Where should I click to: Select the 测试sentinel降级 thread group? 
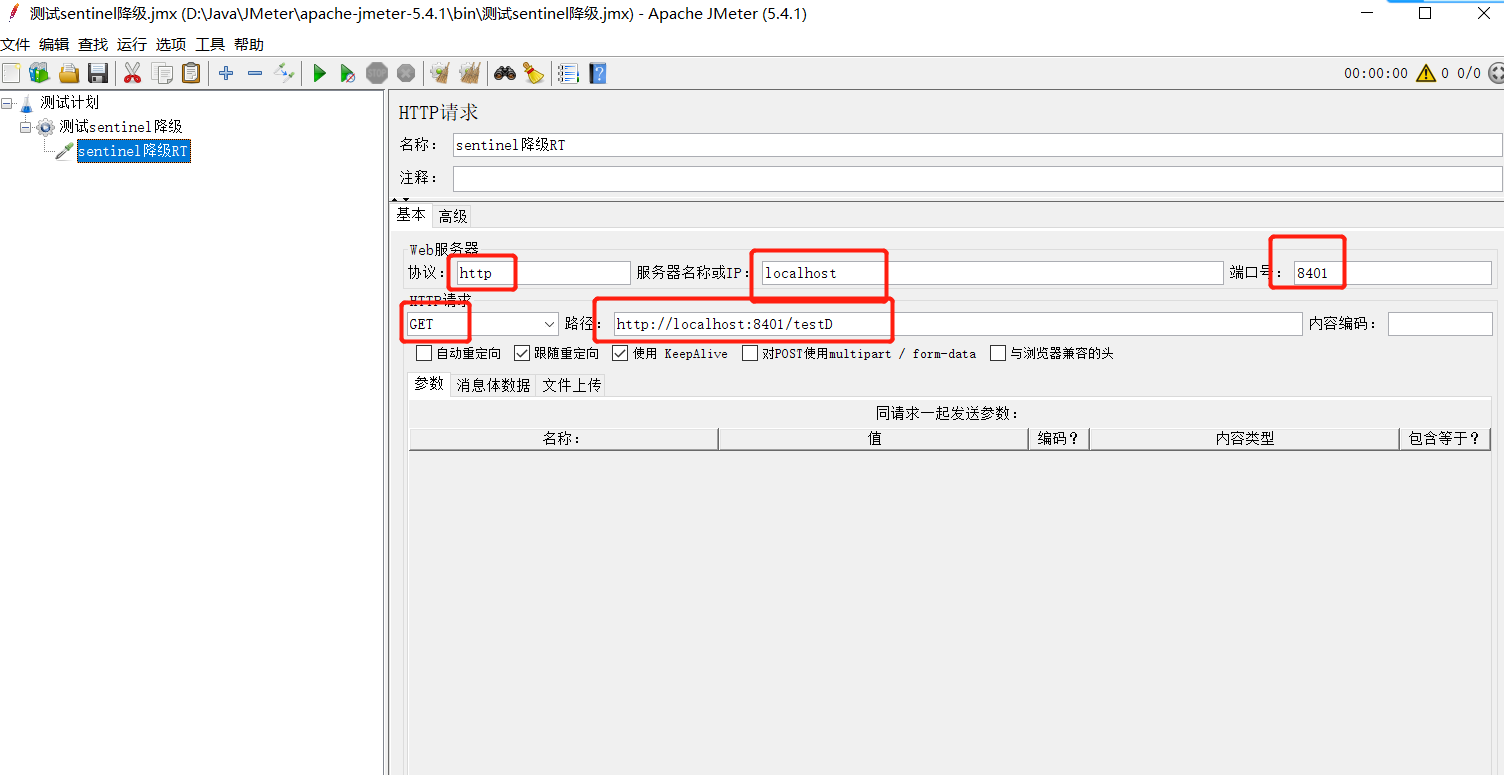pos(120,127)
